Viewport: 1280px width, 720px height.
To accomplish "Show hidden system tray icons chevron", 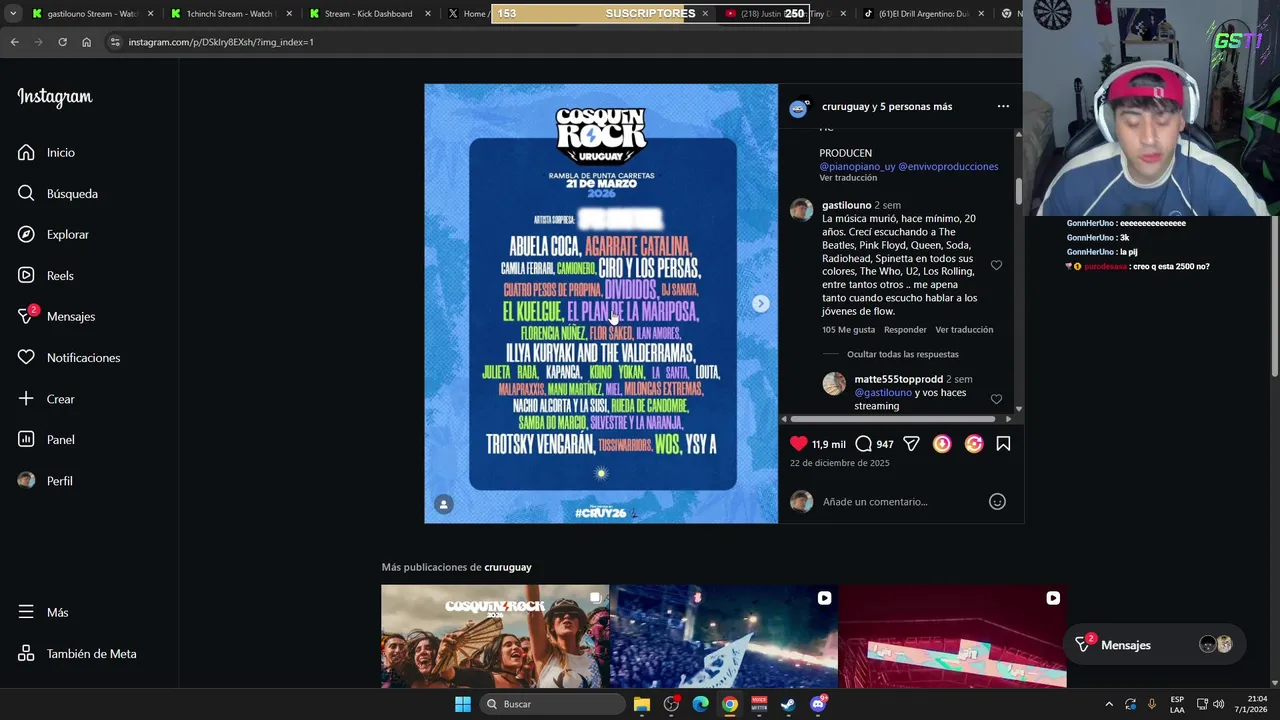I will 1109,704.
